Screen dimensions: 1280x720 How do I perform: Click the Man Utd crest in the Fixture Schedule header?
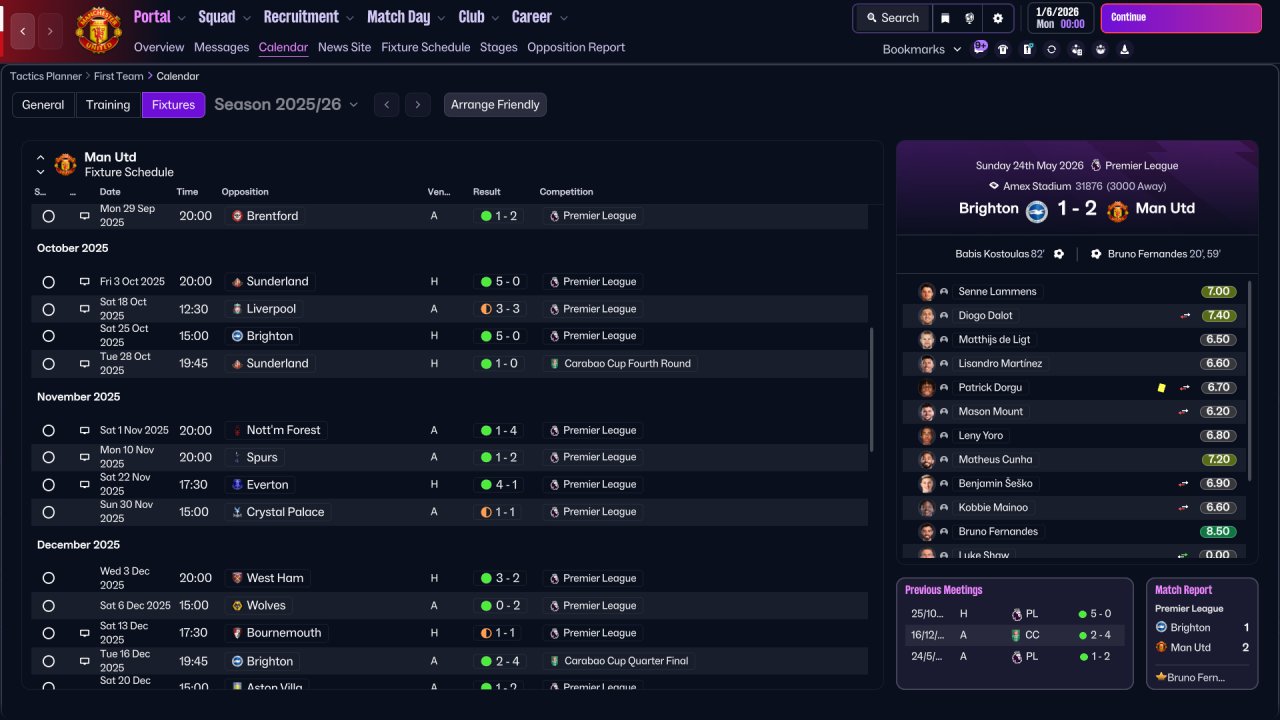click(65, 164)
